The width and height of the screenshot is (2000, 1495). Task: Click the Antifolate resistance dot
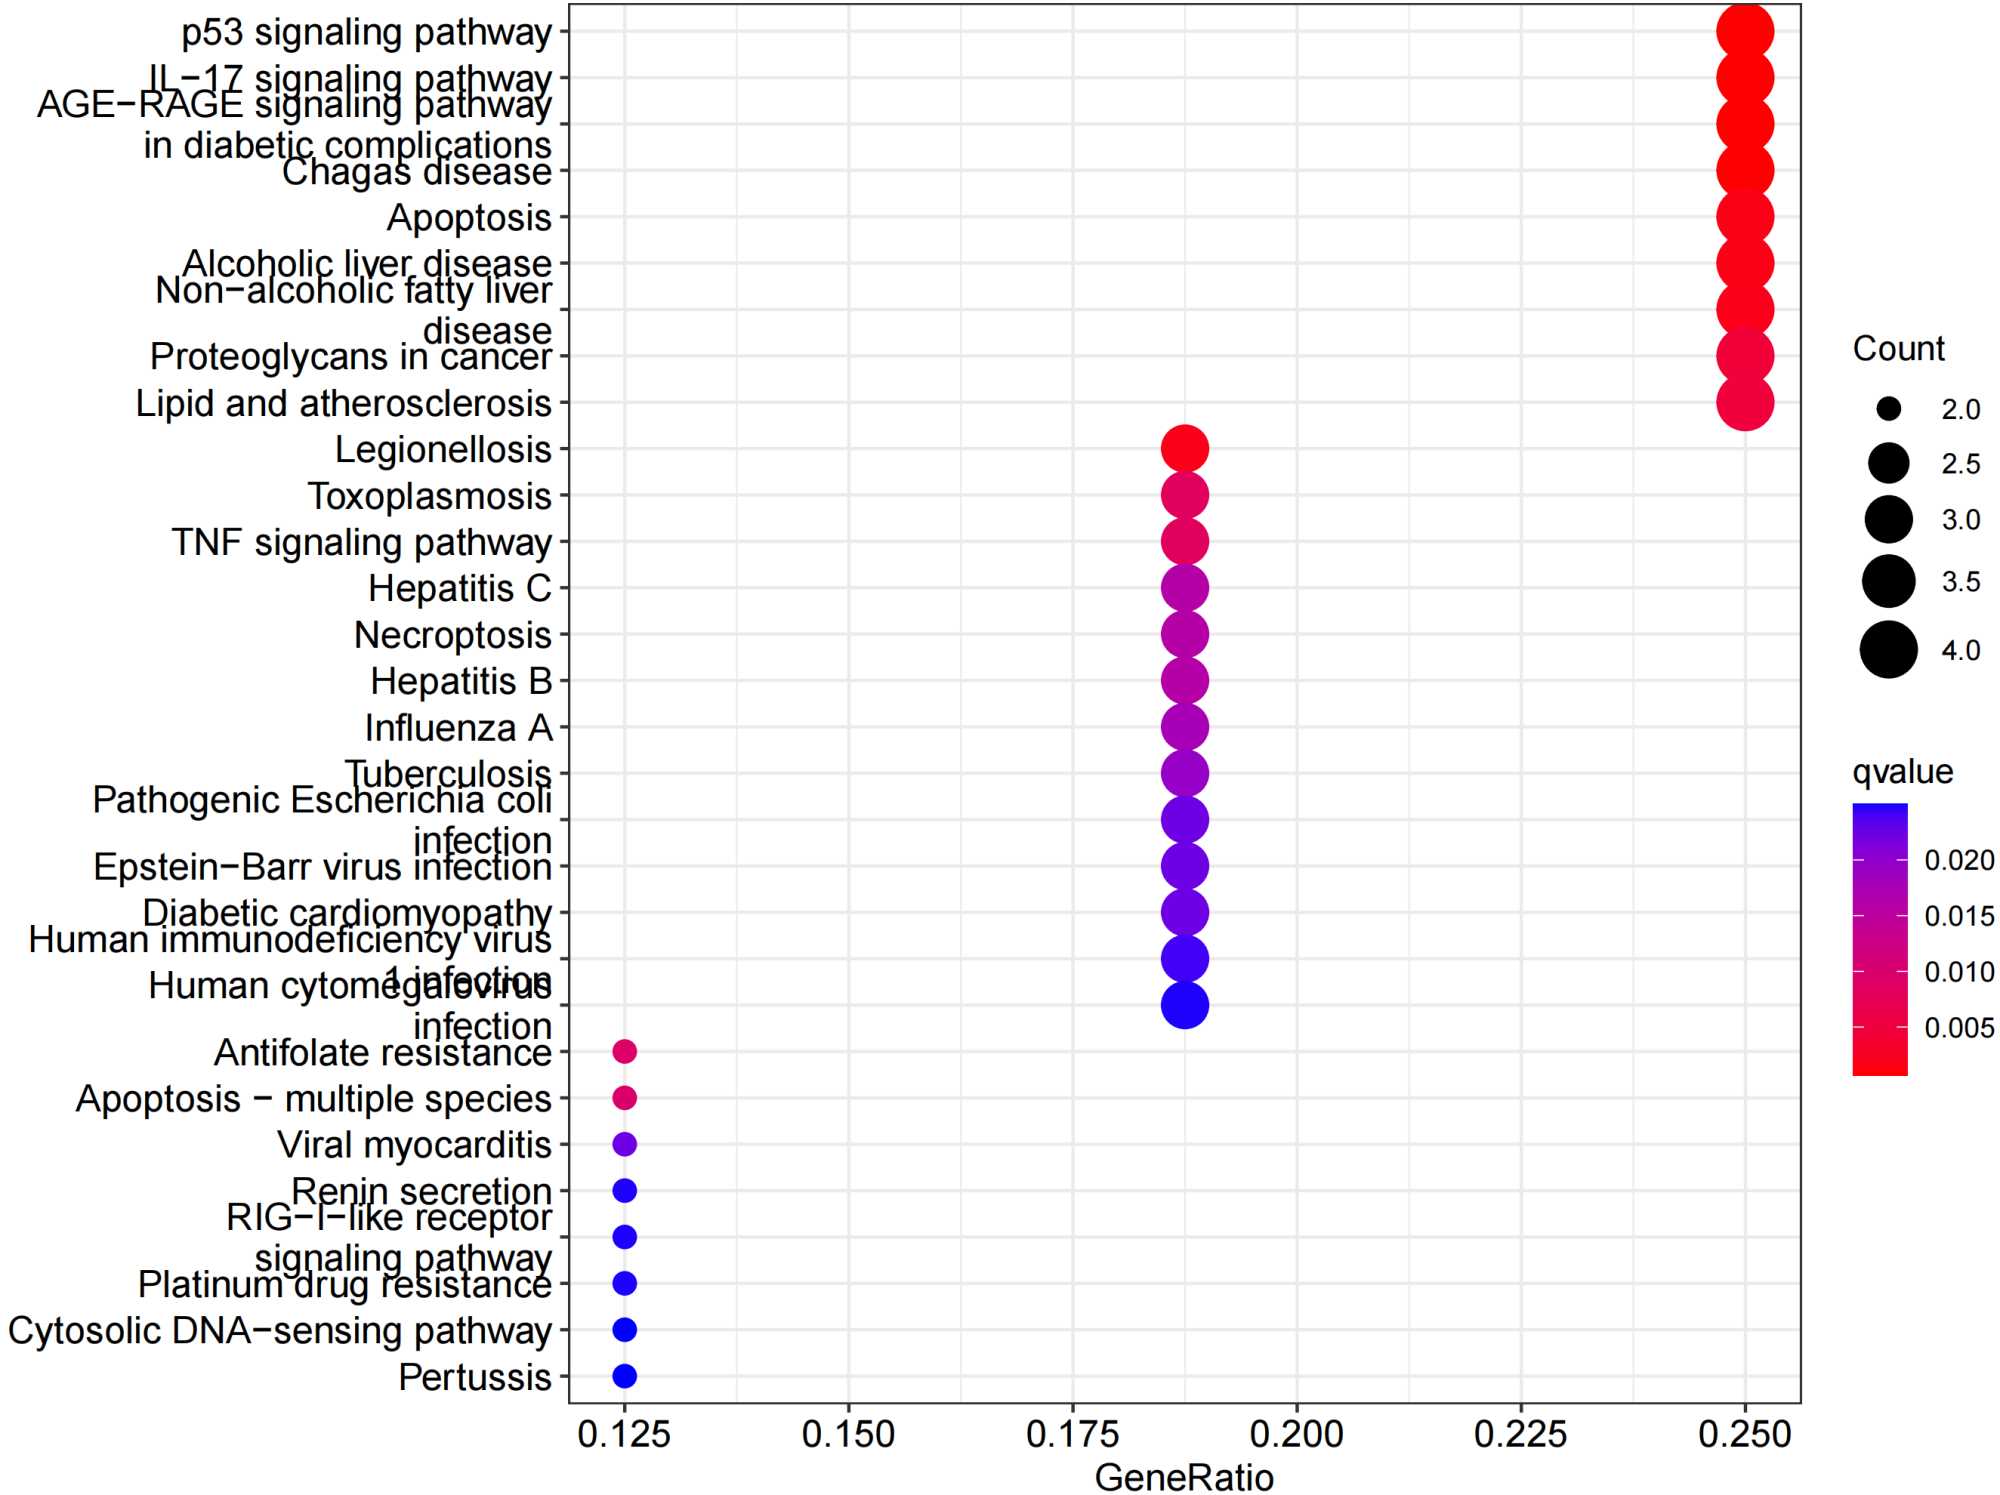624,1051
